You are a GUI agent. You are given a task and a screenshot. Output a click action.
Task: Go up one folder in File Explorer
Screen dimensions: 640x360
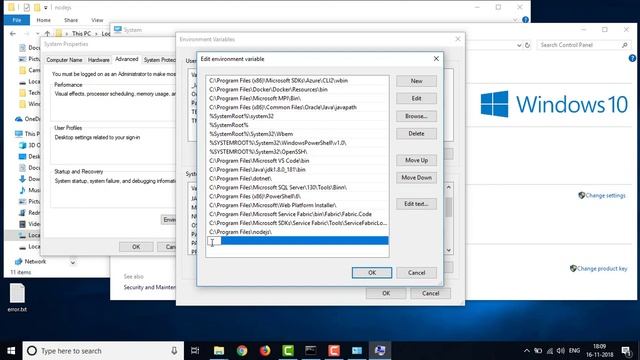click(47, 33)
